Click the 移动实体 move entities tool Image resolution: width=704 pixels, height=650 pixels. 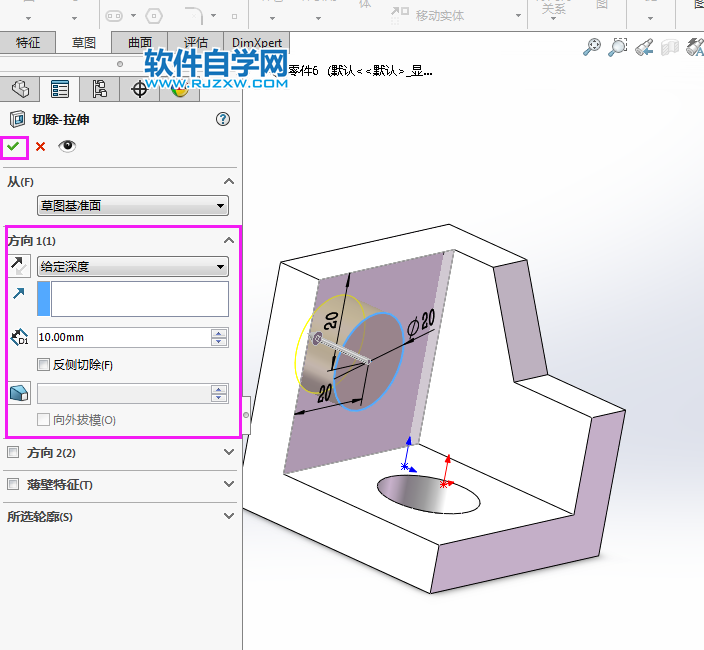click(427, 15)
